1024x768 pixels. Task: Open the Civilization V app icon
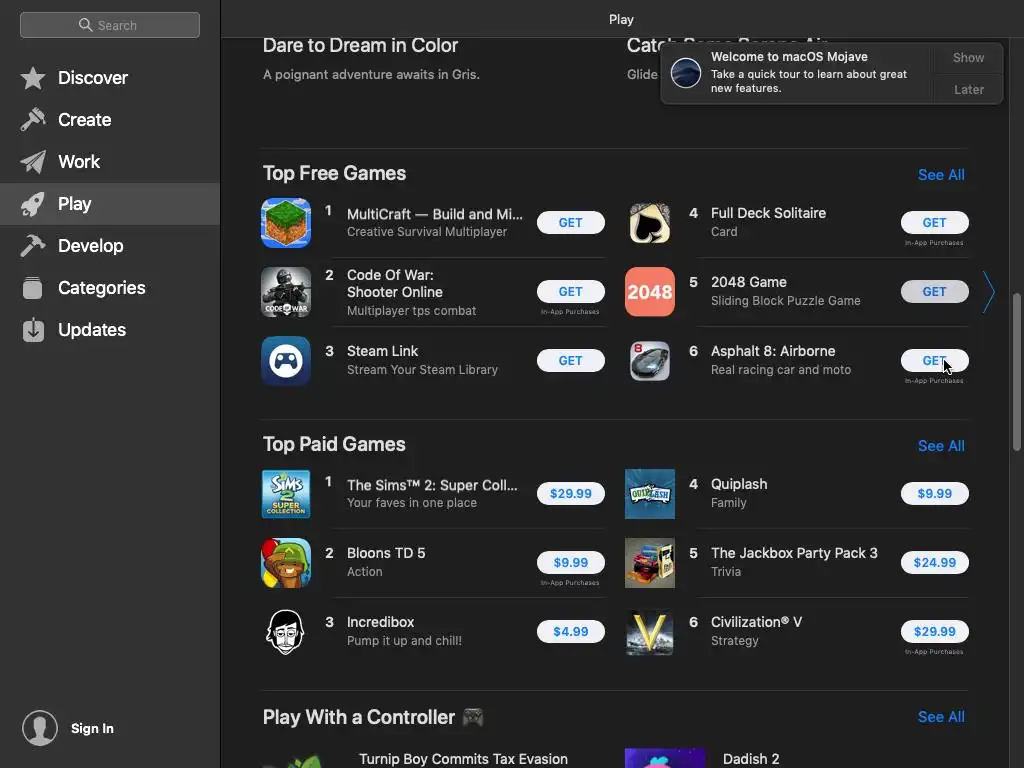tap(650, 633)
